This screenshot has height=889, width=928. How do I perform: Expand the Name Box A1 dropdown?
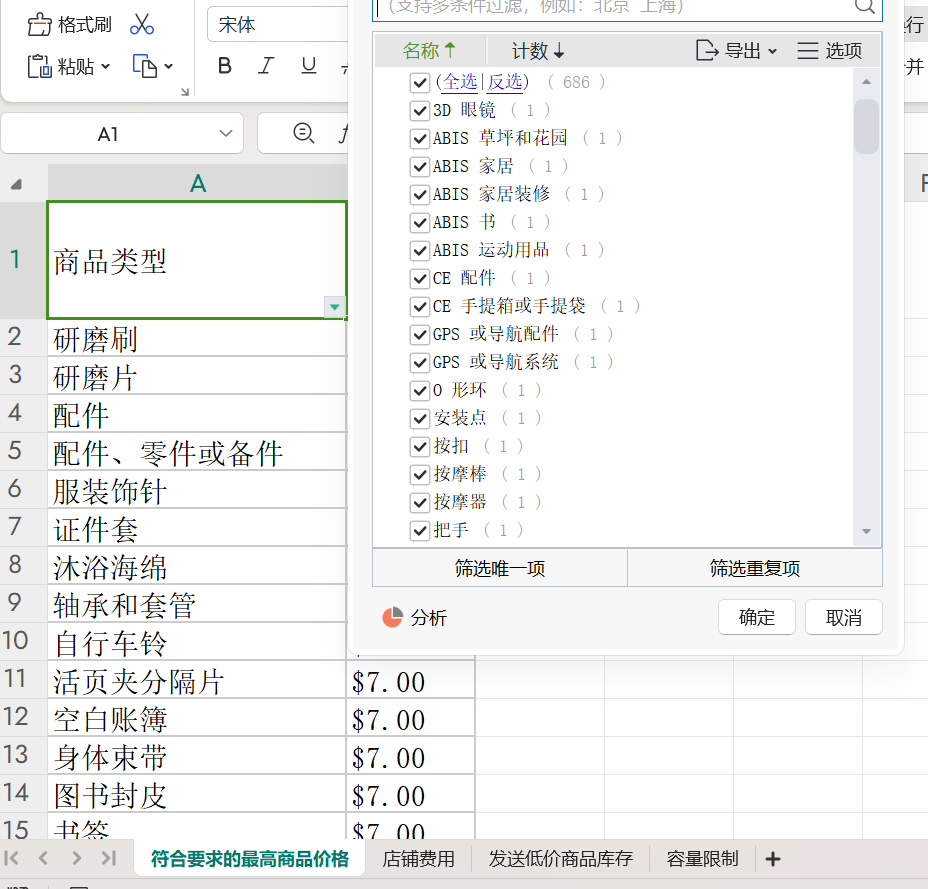[x=225, y=134]
